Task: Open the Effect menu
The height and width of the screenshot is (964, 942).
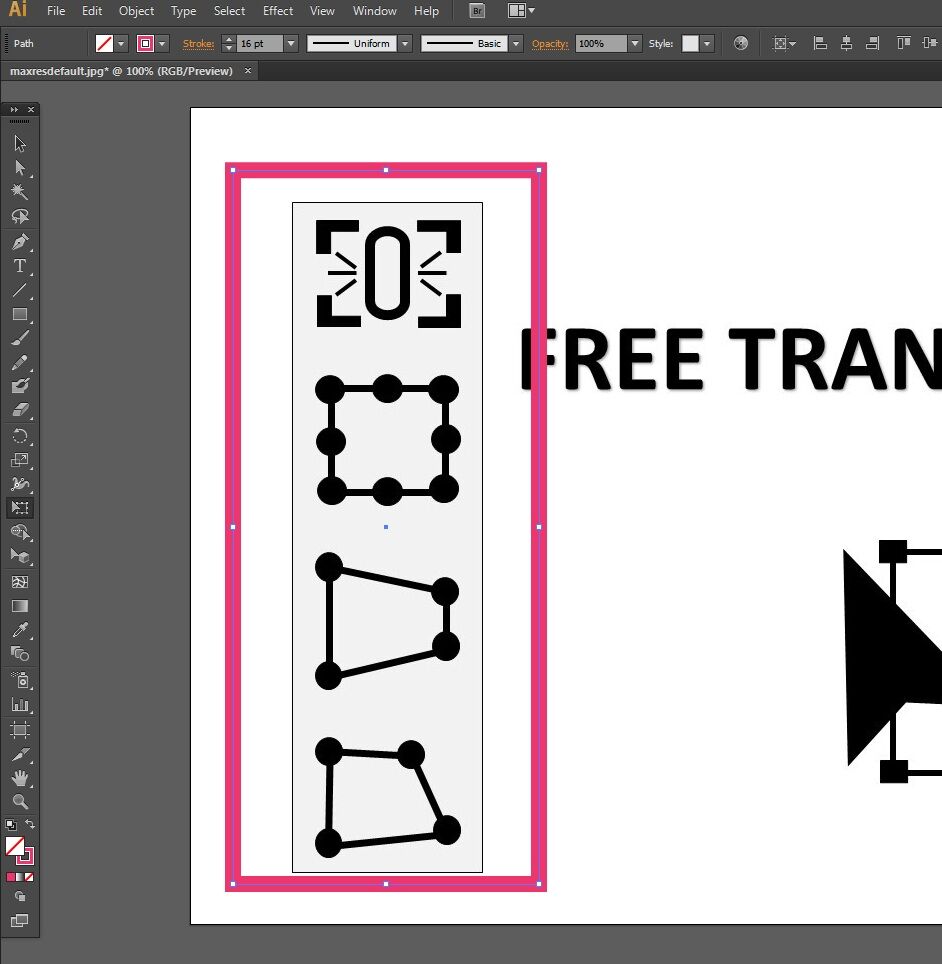Action: (278, 11)
